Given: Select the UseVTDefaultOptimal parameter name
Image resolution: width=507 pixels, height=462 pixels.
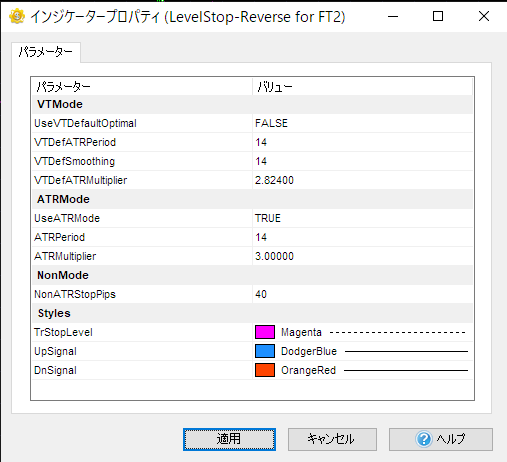Looking at the screenshot, I should pos(85,123).
